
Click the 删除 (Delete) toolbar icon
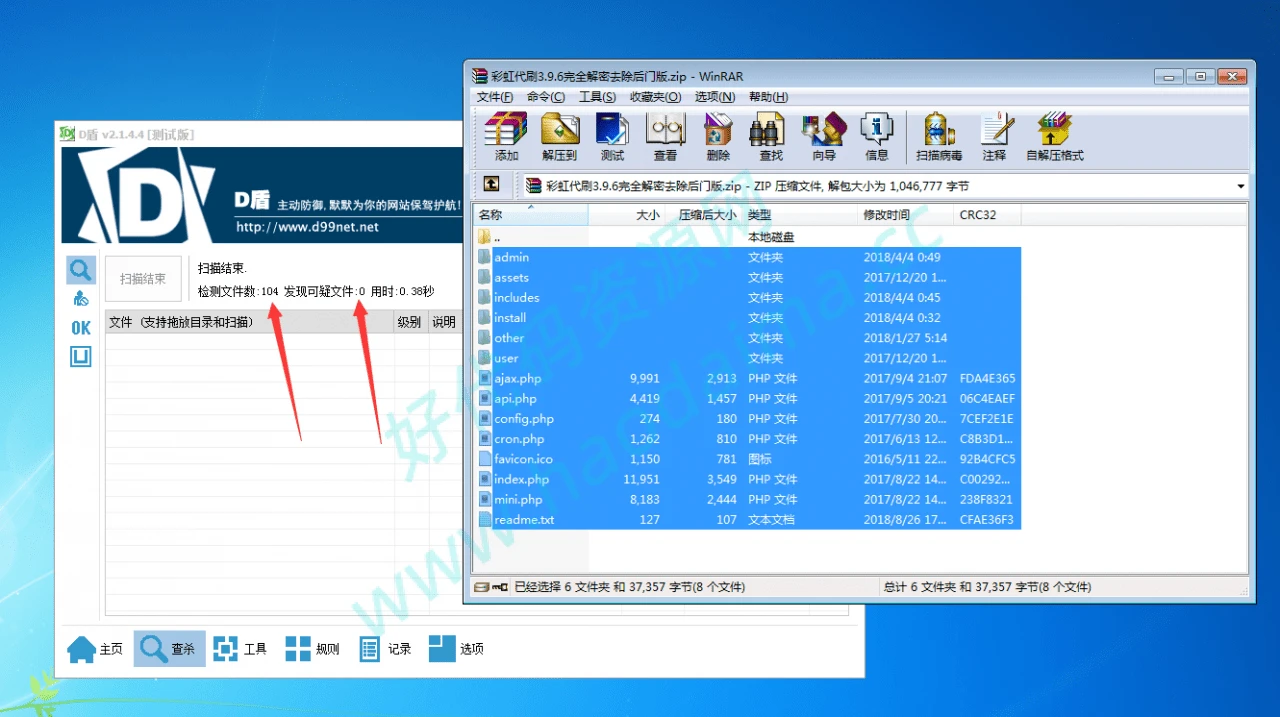[718, 135]
